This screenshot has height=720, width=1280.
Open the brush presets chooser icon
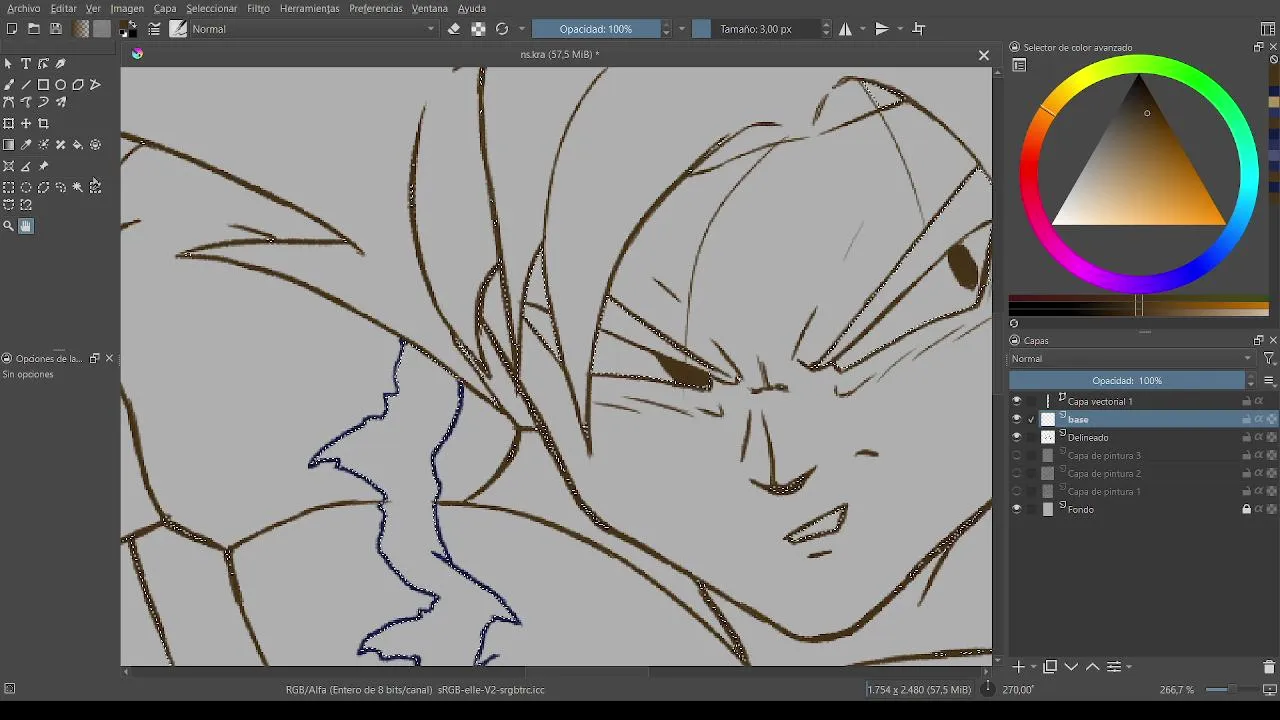179,29
